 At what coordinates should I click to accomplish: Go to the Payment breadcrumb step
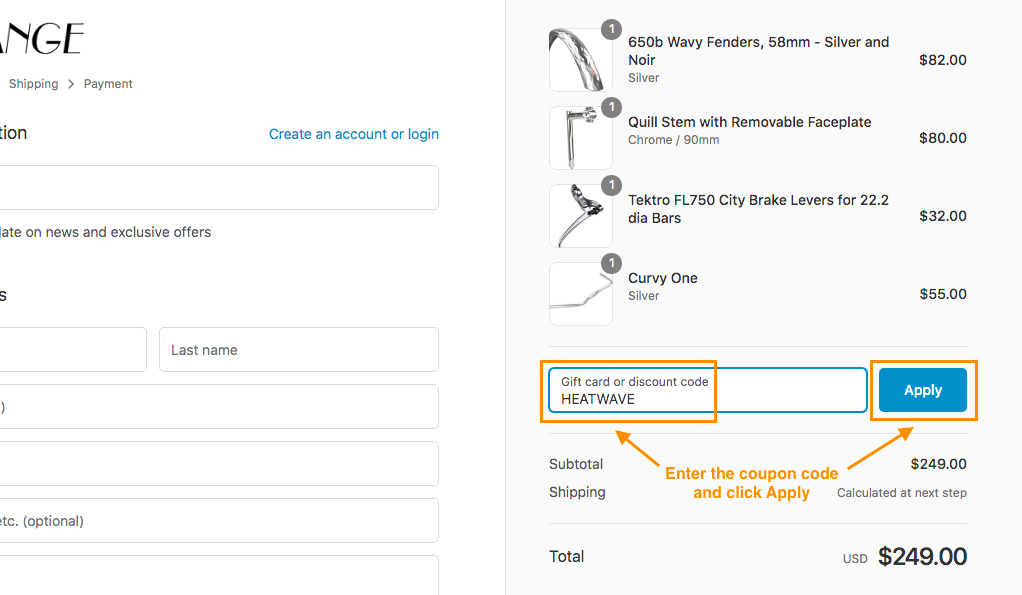coord(108,84)
